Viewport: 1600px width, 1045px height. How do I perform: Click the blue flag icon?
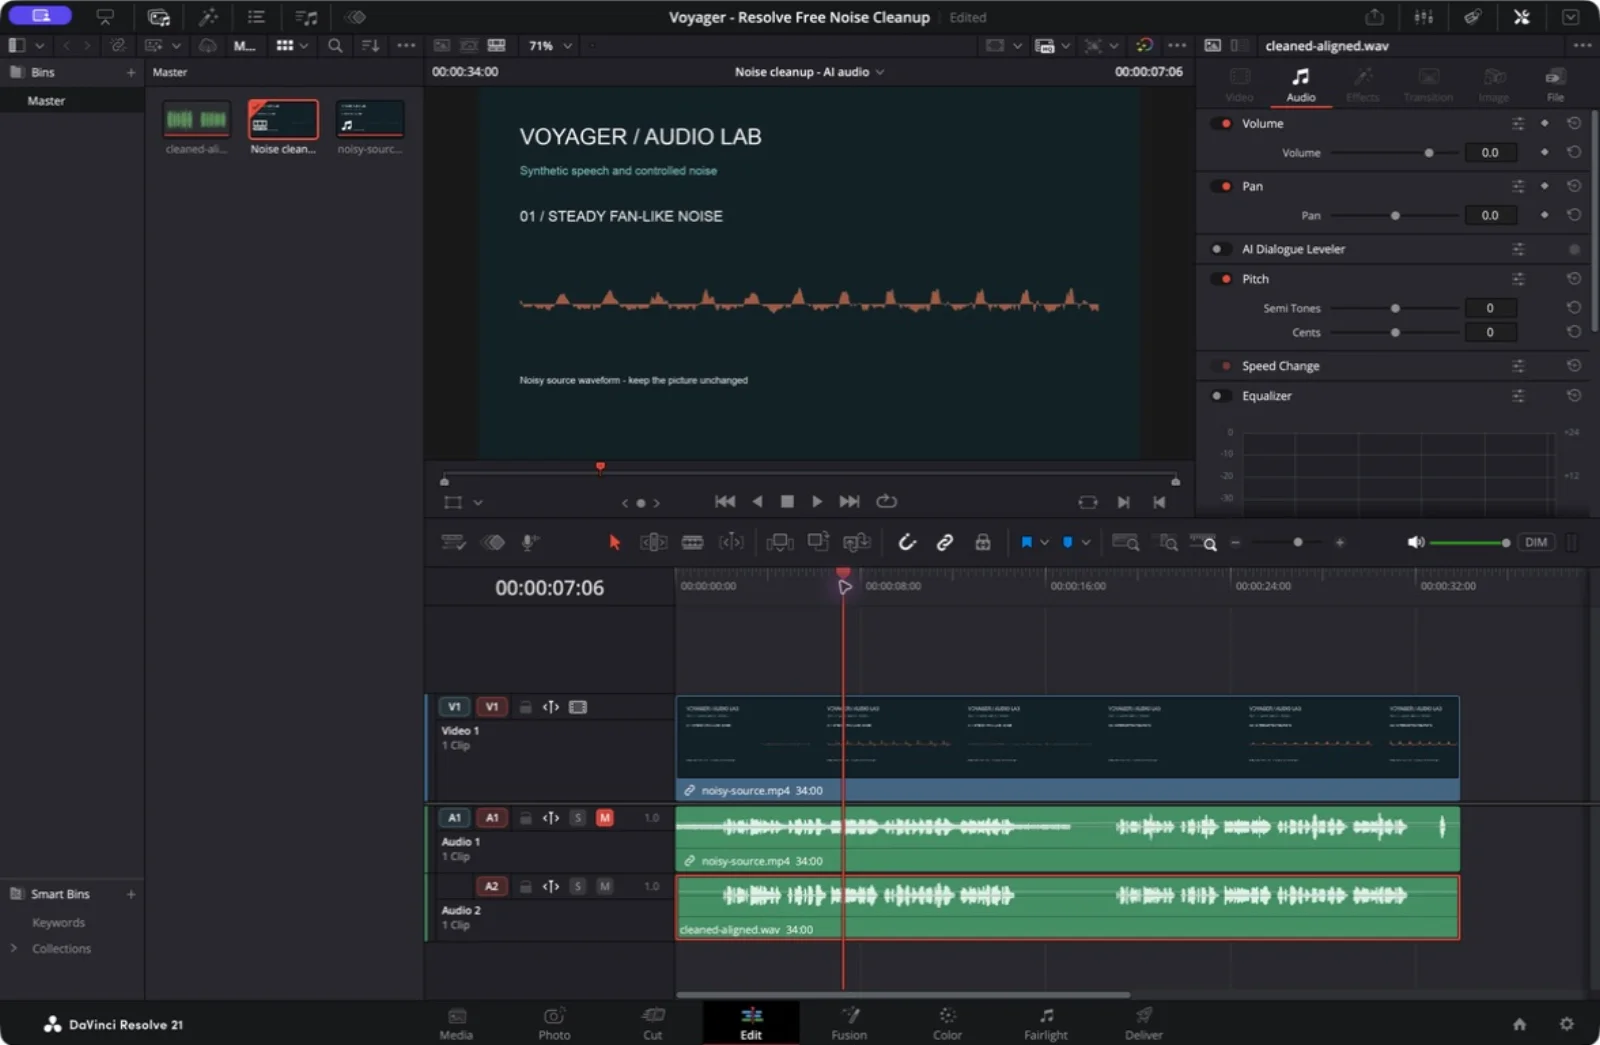click(1026, 542)
